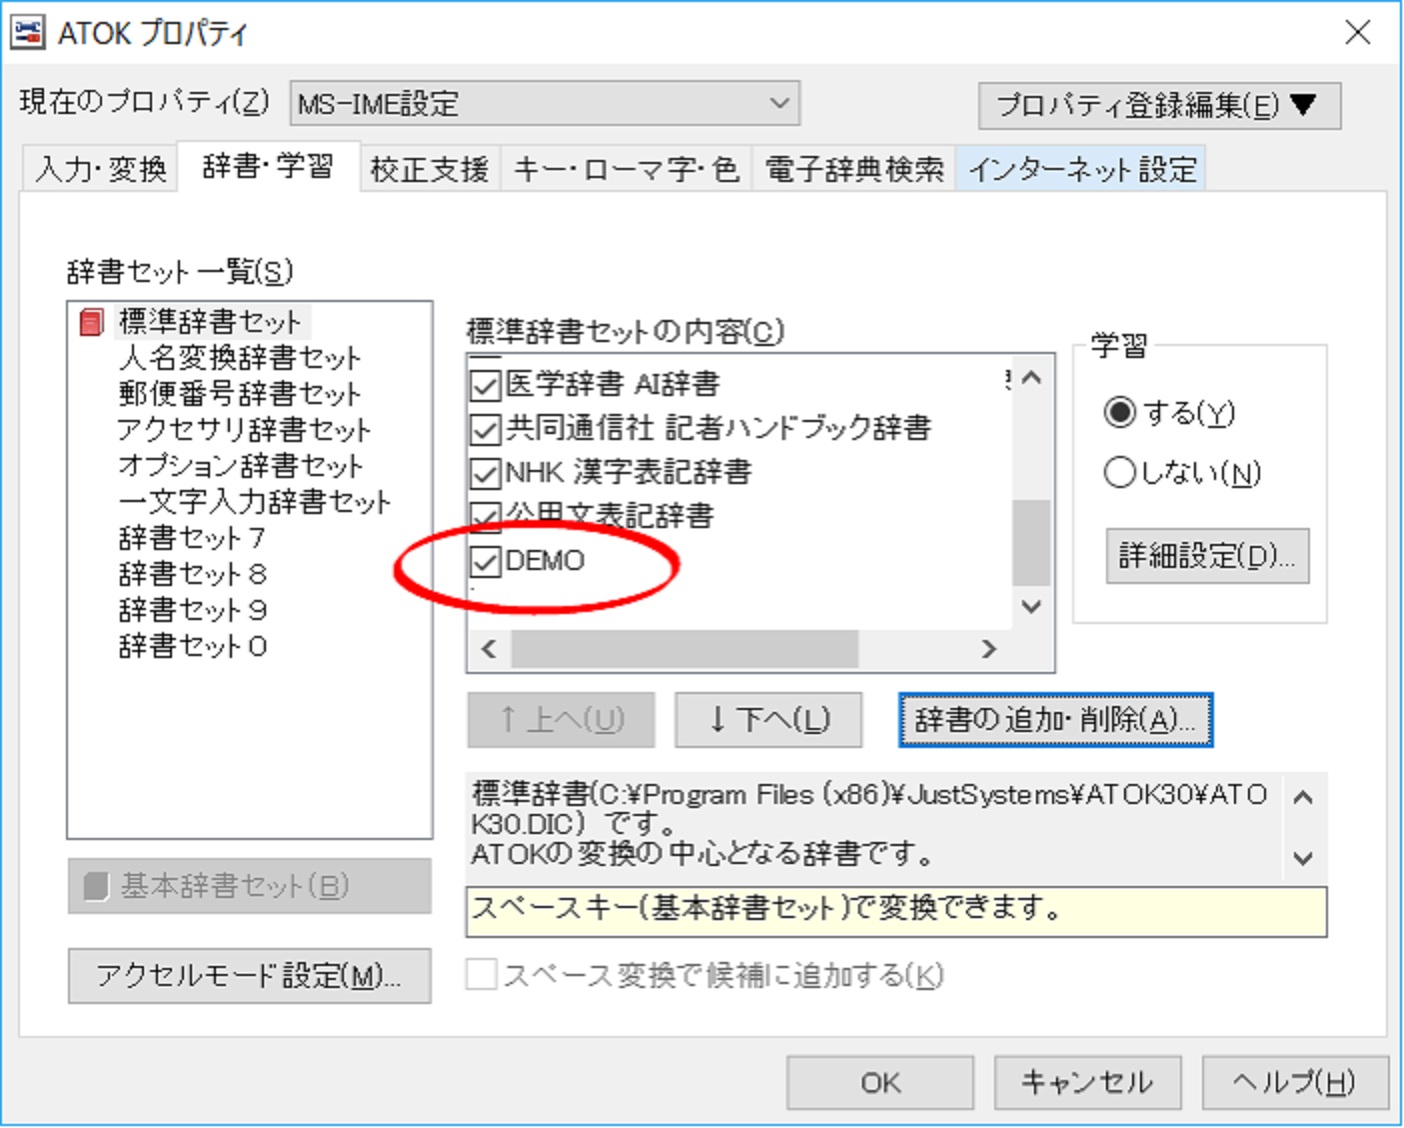Toggle 共同通信社 記者ハンドブック辞書 checkbox
The width and height of the screenshot is (1404, 1128).
coord(485,429)
